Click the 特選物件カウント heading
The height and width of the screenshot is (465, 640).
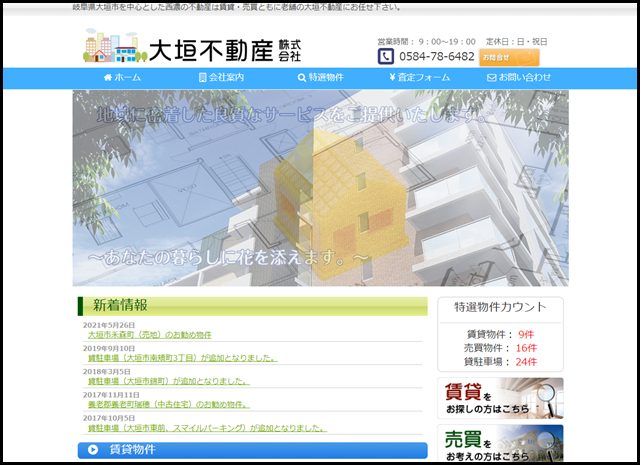(x=500, y=307)
